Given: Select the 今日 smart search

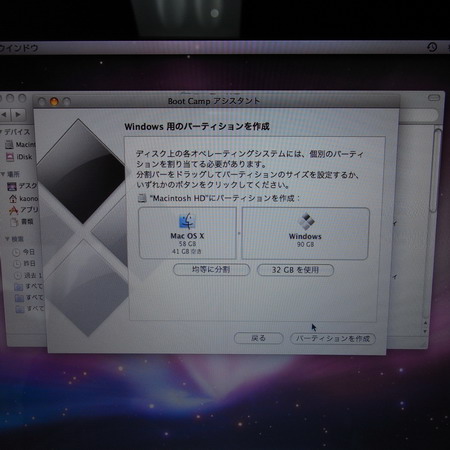Looking at the screenshot, I should pos(23,252).
